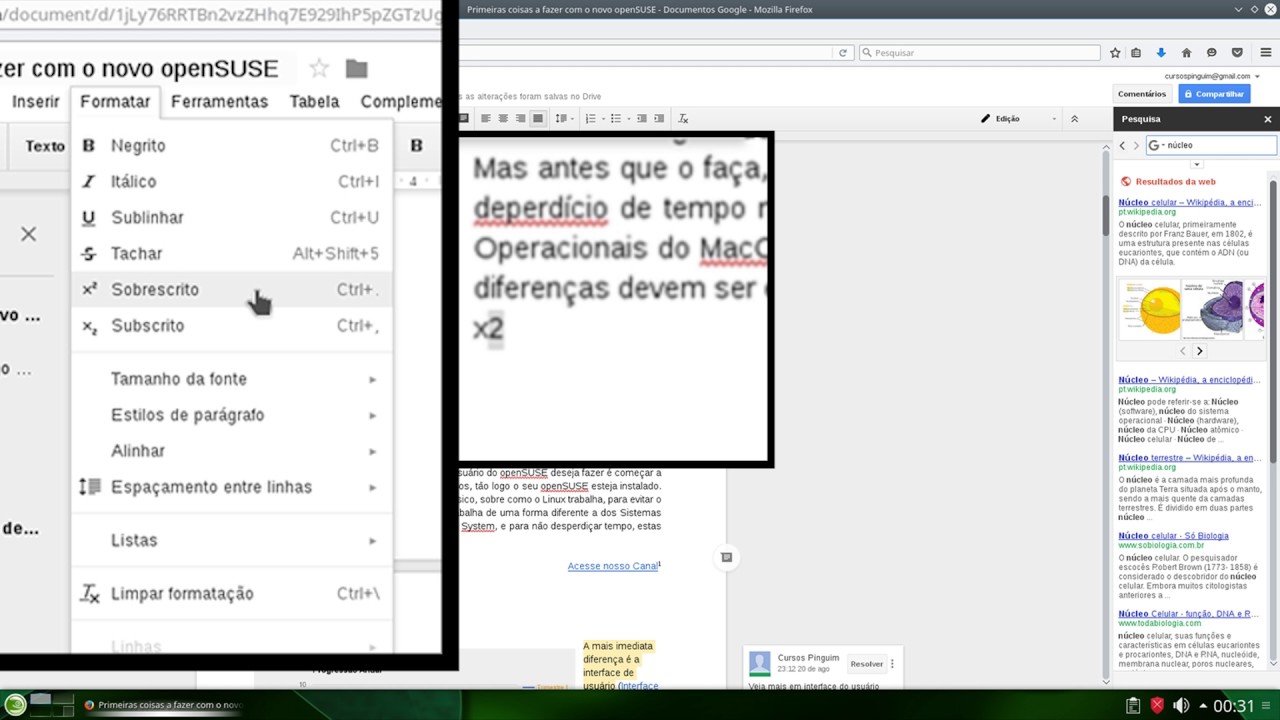The image size is (1280, 720).
Task: Open the Tabela menu
Action: tap(314, 101)
